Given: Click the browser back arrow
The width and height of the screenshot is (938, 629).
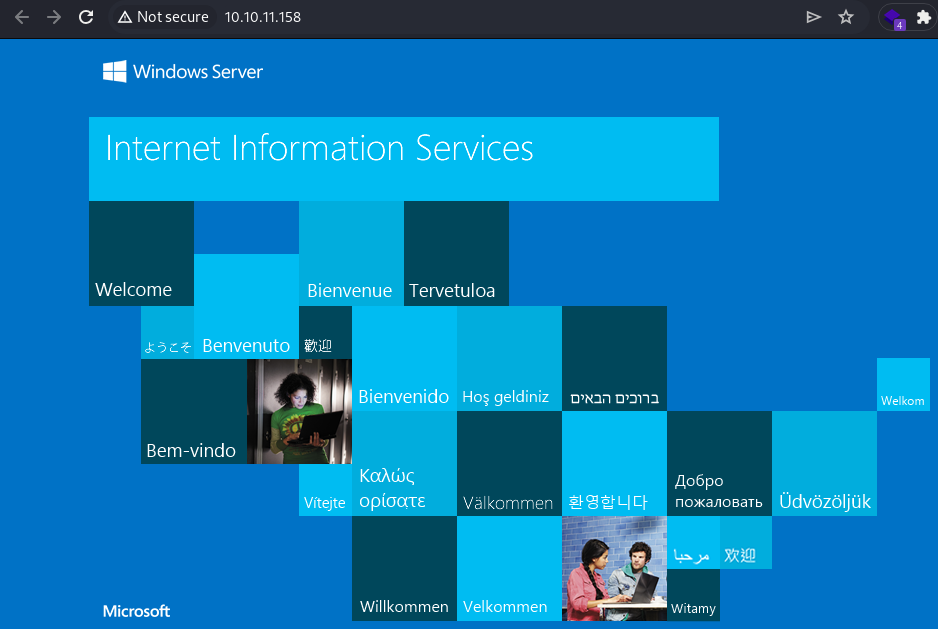Looking at the screenshot, I should point(22,17).
